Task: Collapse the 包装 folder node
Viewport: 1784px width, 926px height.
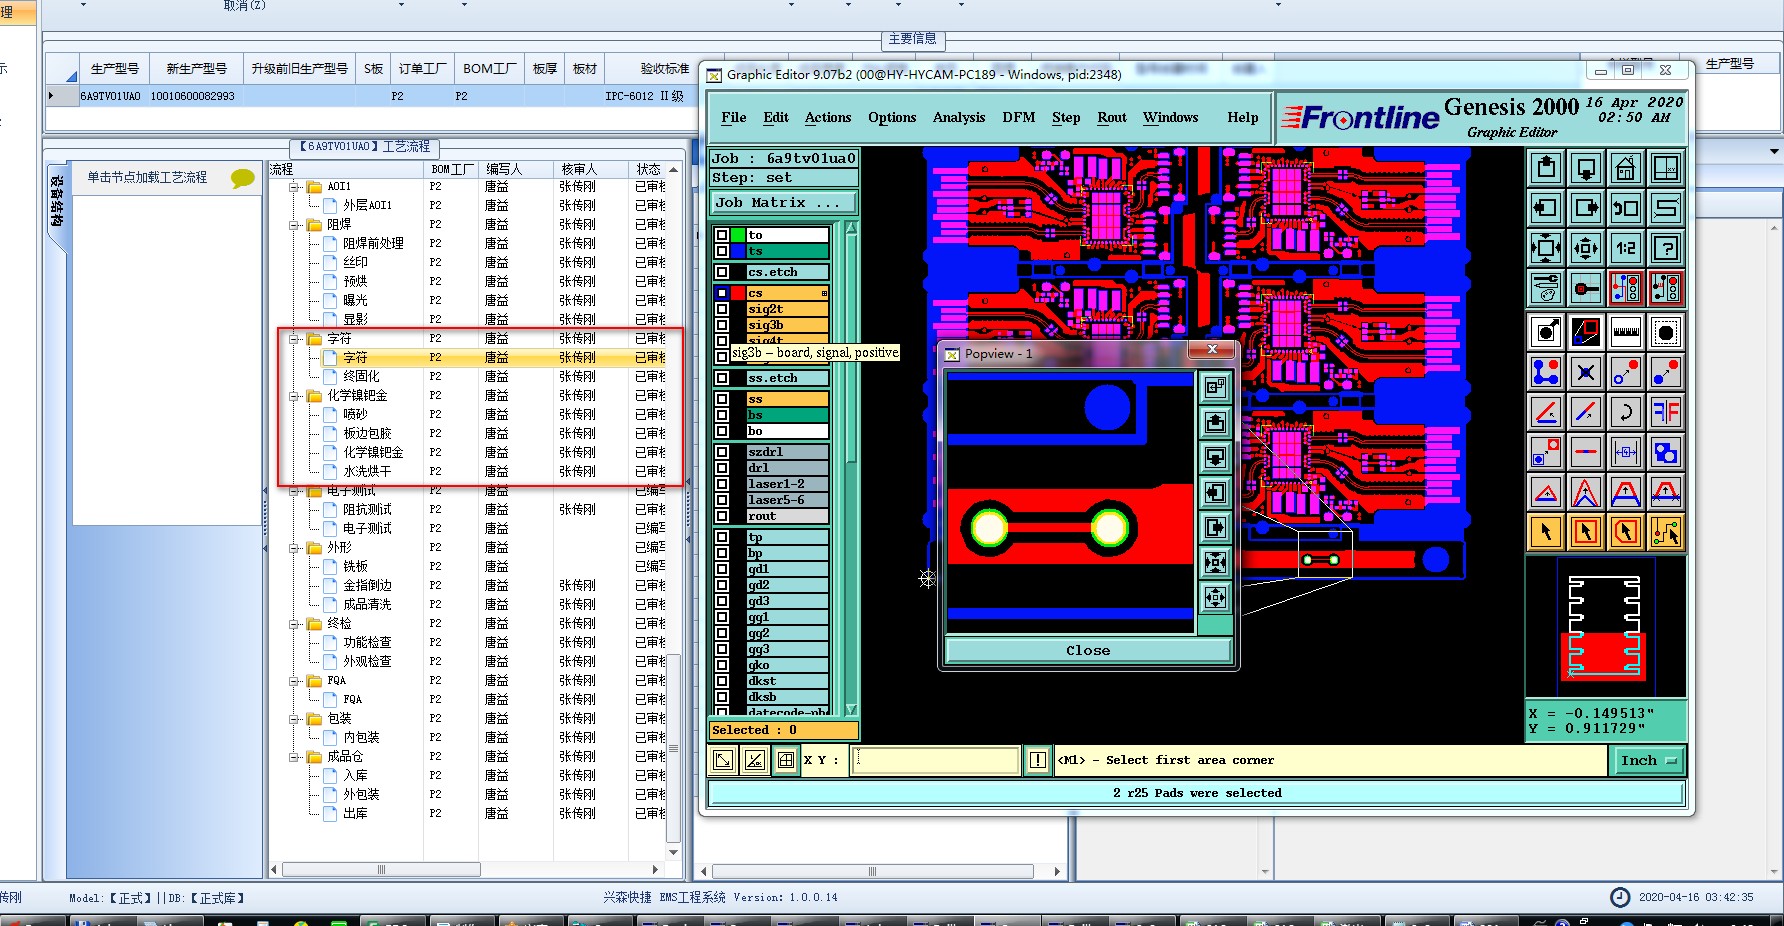Action: coord(295,719)
